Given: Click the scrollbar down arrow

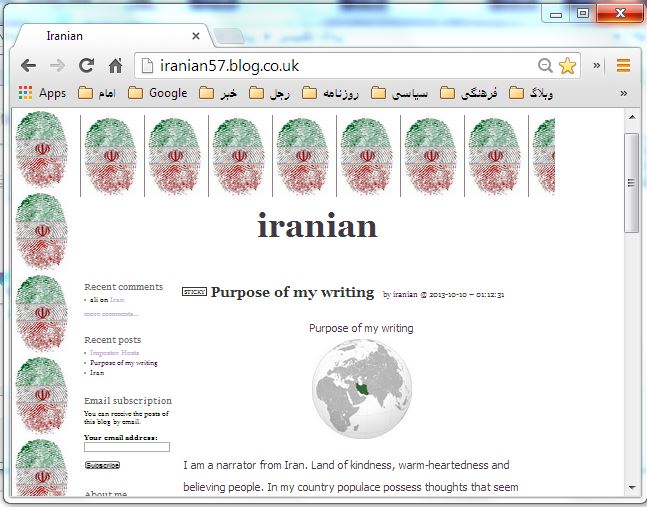Looking at the screenshot, I should pos(632,488).
